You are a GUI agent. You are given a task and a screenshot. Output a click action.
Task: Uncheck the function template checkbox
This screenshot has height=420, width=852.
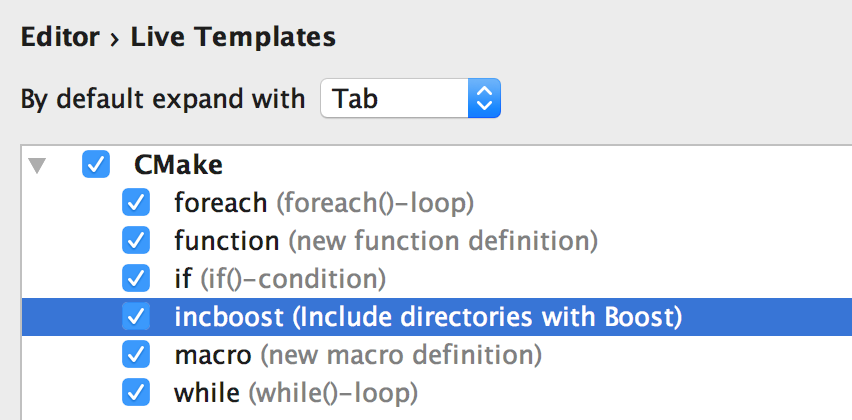coord(135,241)
